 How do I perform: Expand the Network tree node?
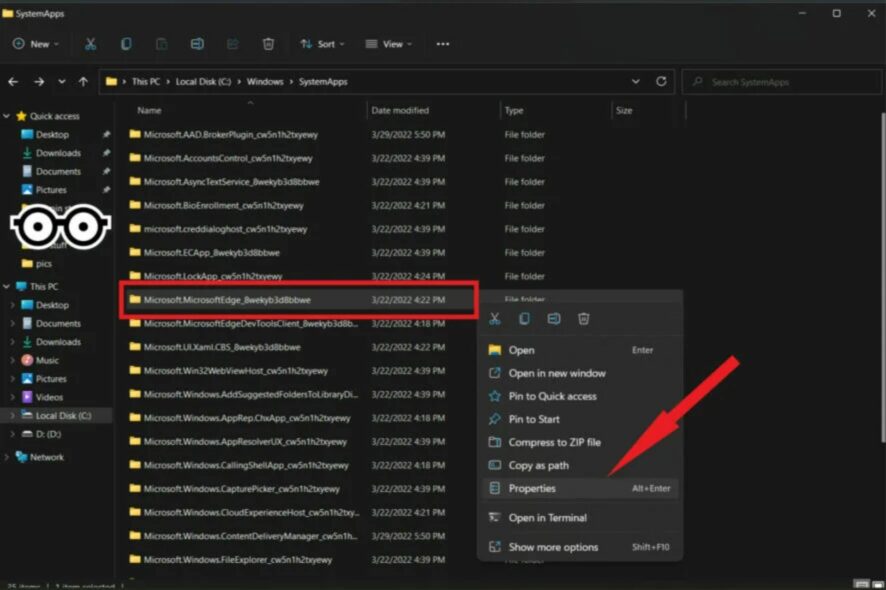click(x=6, y=457)
